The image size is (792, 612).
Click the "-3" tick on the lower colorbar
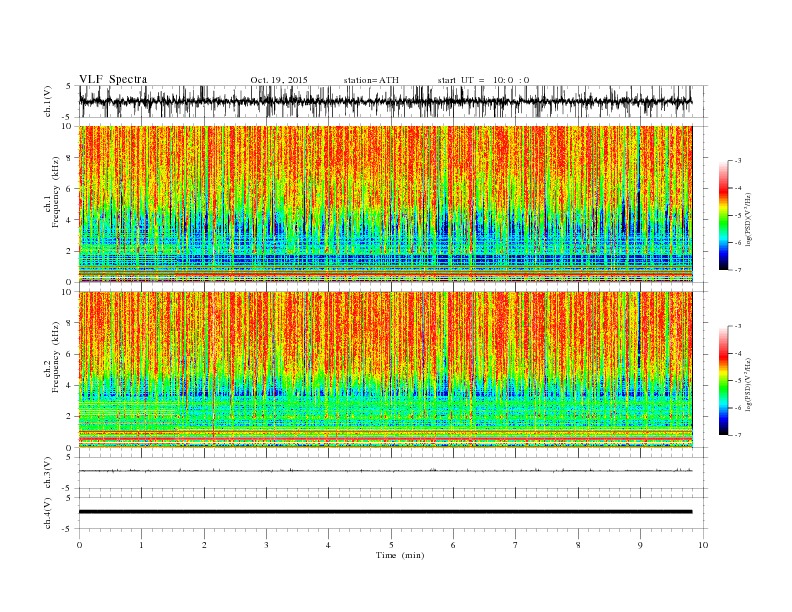pos(738,326)
